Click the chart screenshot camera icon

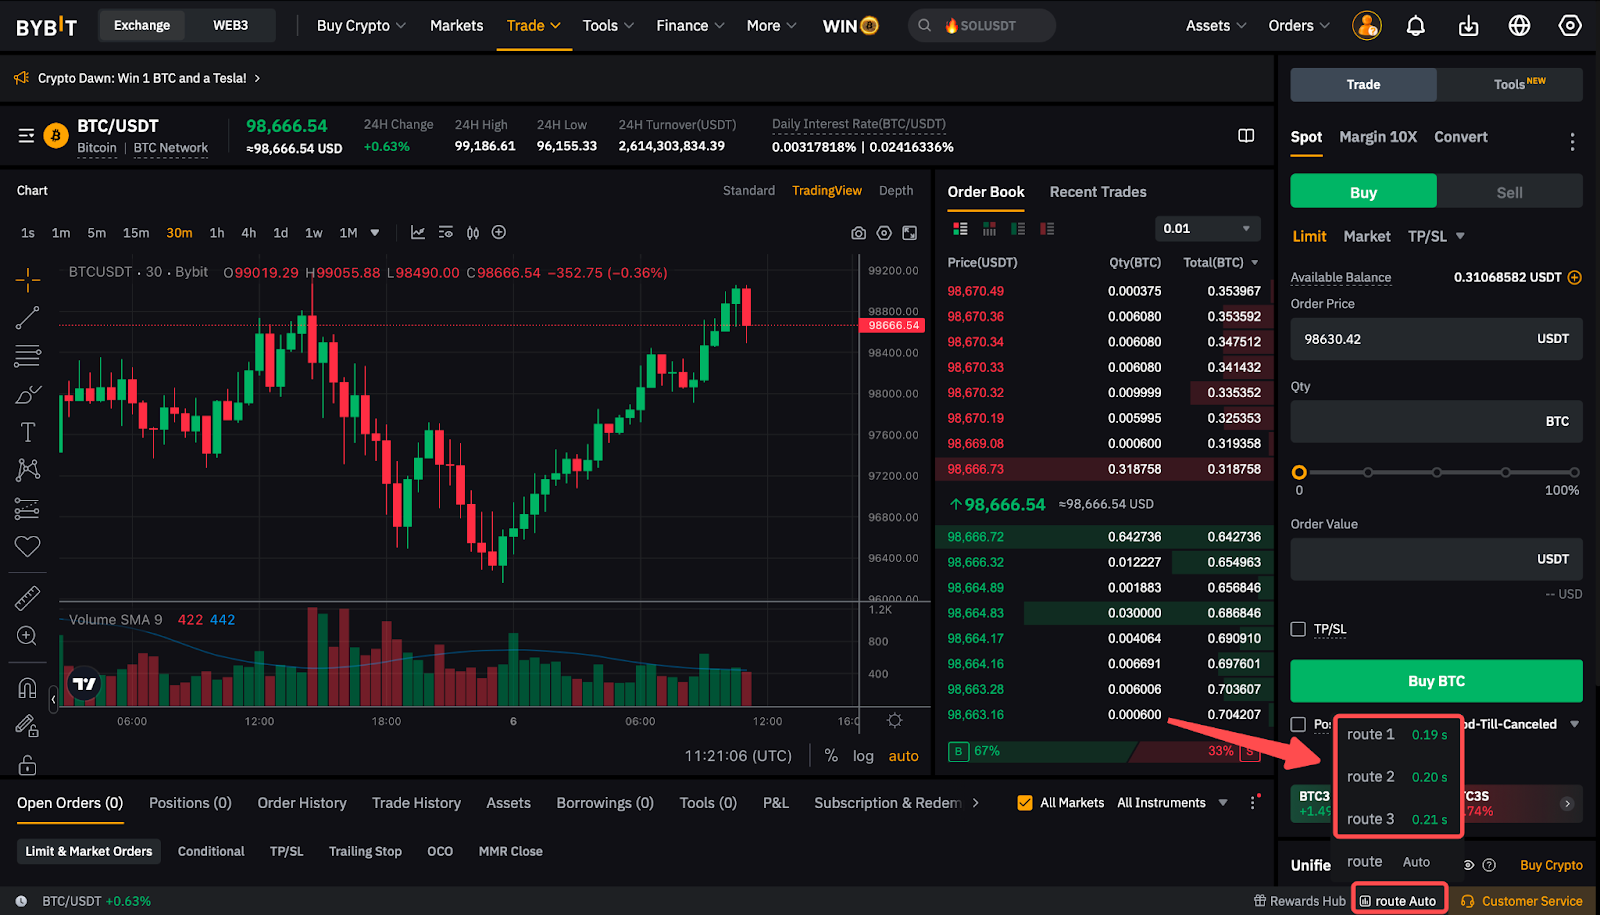click(858, 233)
